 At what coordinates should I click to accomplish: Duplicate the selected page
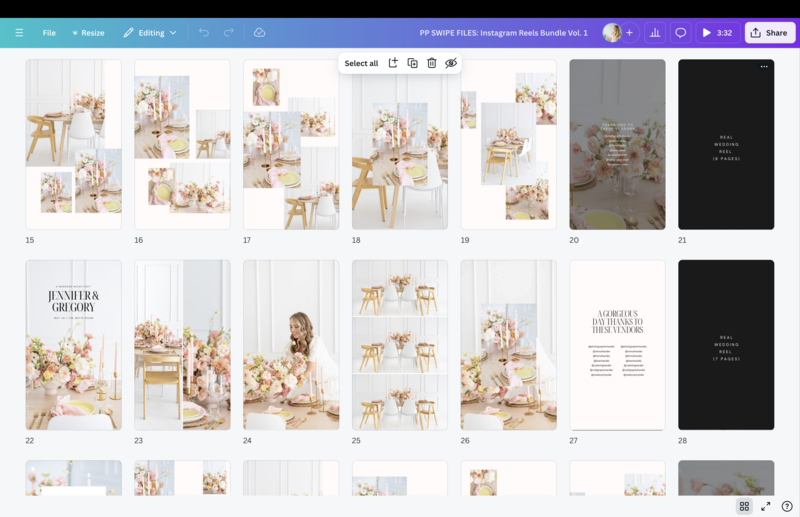point(412,63)
